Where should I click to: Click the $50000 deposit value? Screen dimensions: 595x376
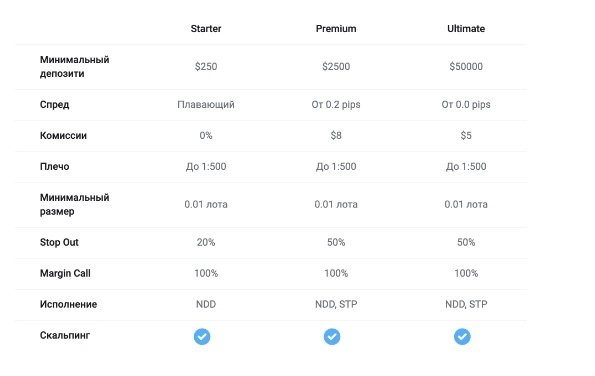(466, 66)
